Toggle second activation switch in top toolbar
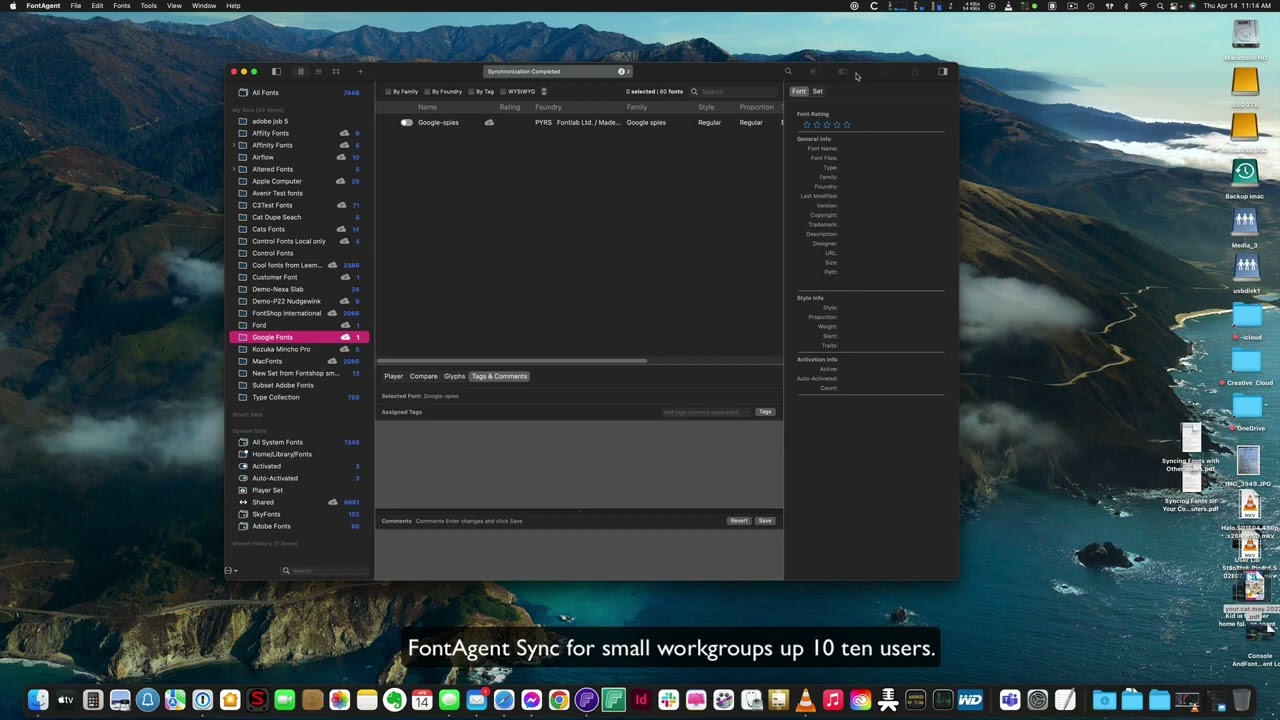This screenshot has height=720, width=1280. (x=843, y=71)
